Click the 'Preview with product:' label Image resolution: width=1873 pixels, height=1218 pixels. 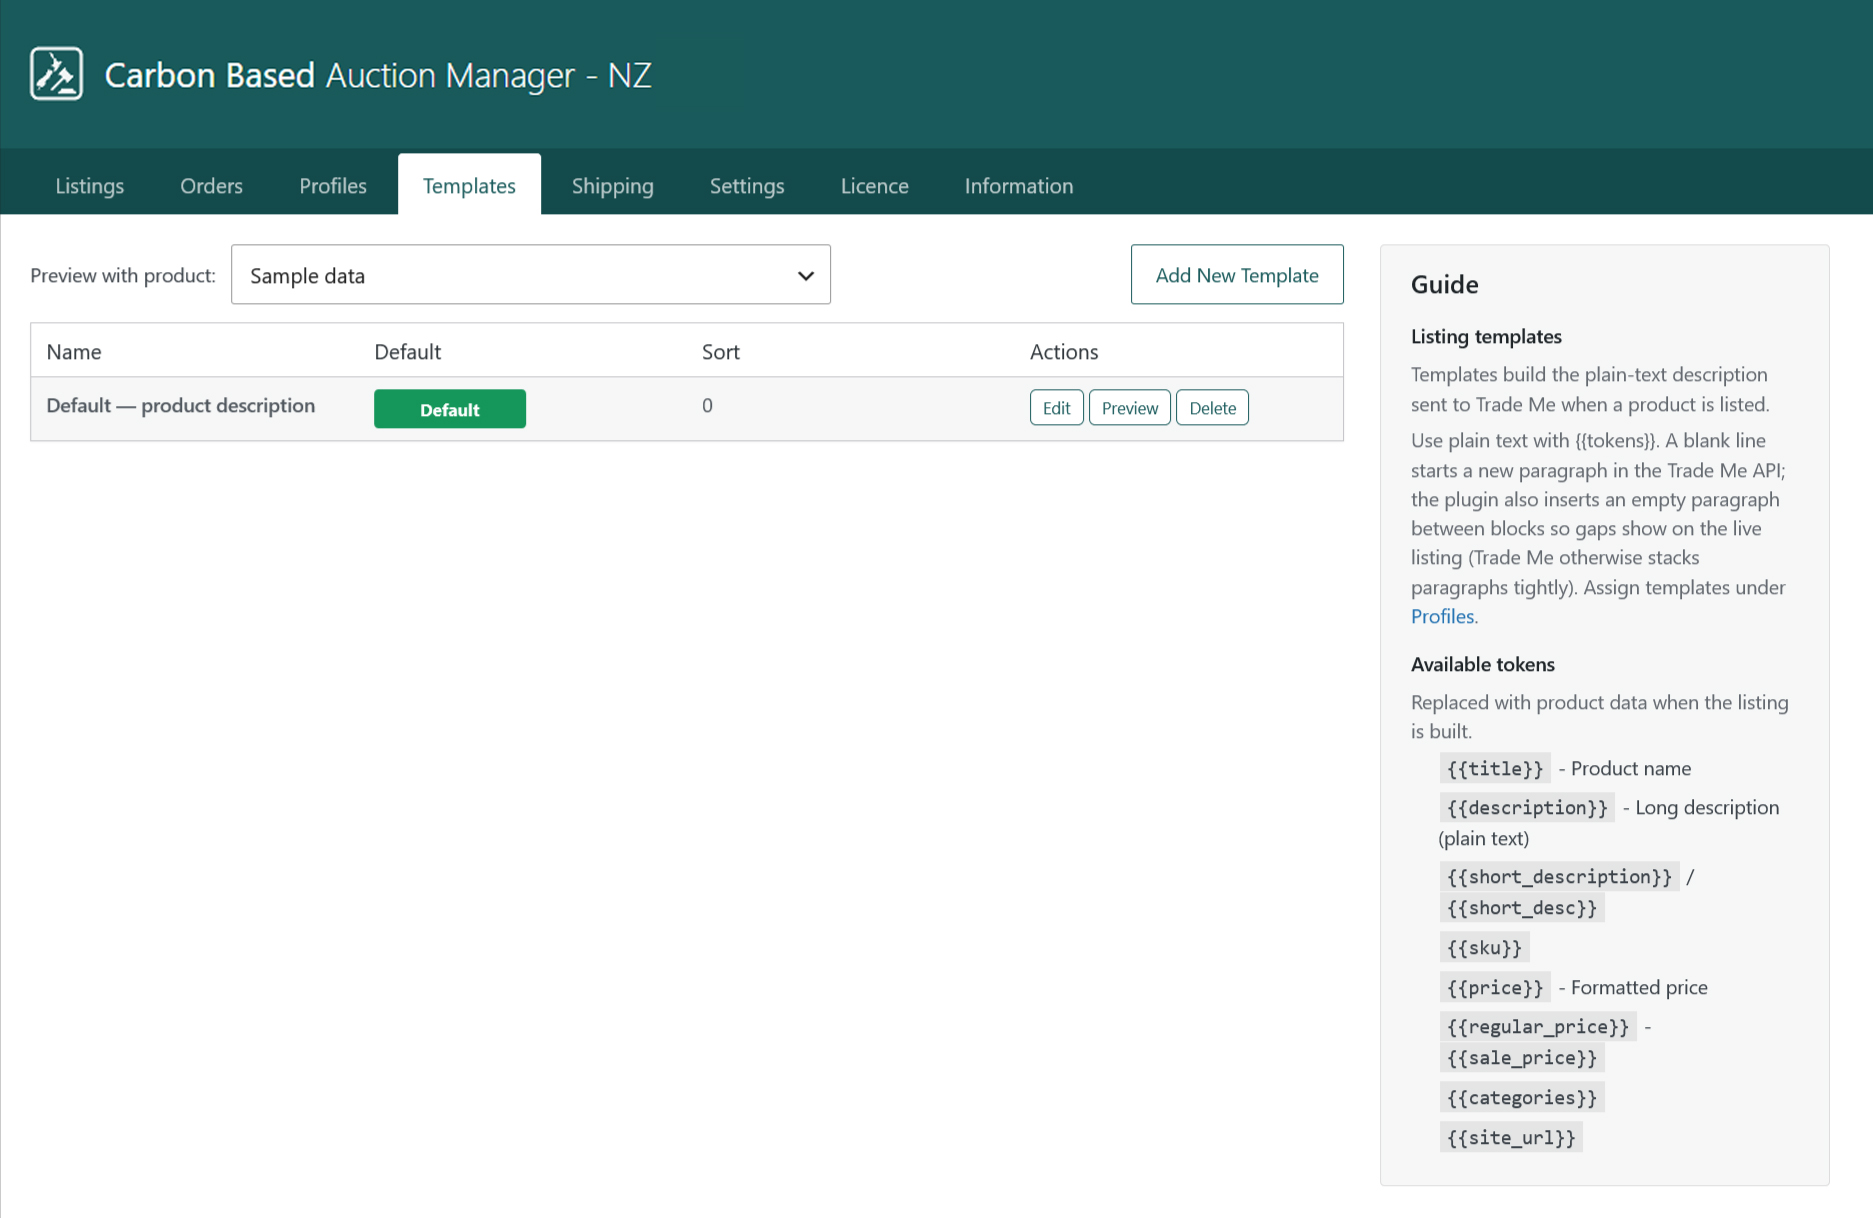click(x=123, y=275)
